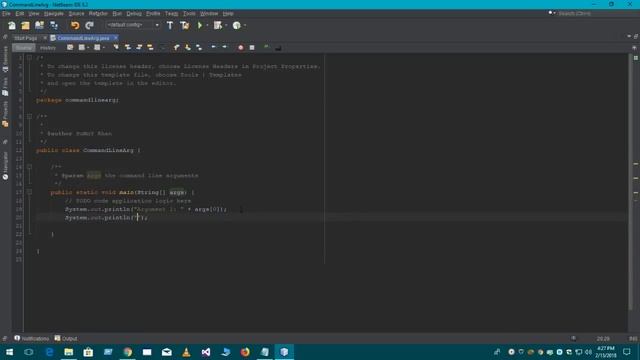
Task: Click the Last Edit icon in editor toolbar
Action: tap(70, 48)
